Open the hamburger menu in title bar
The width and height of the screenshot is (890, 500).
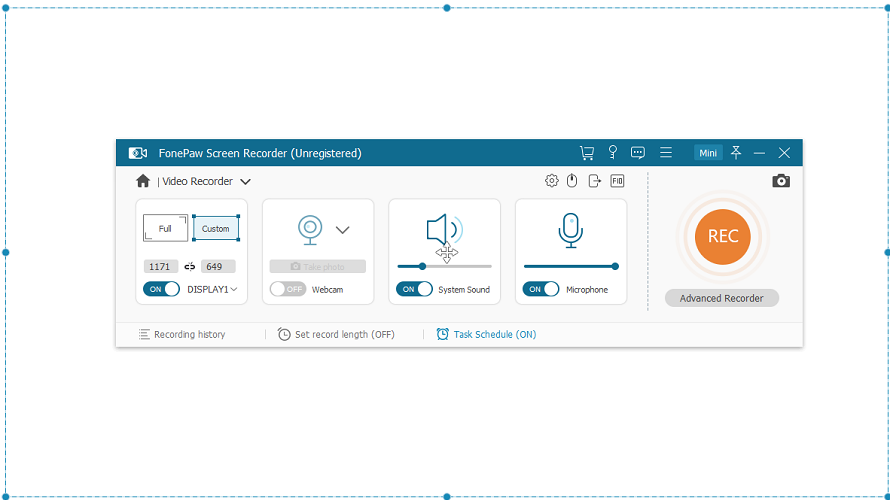(x=666, y=152)
